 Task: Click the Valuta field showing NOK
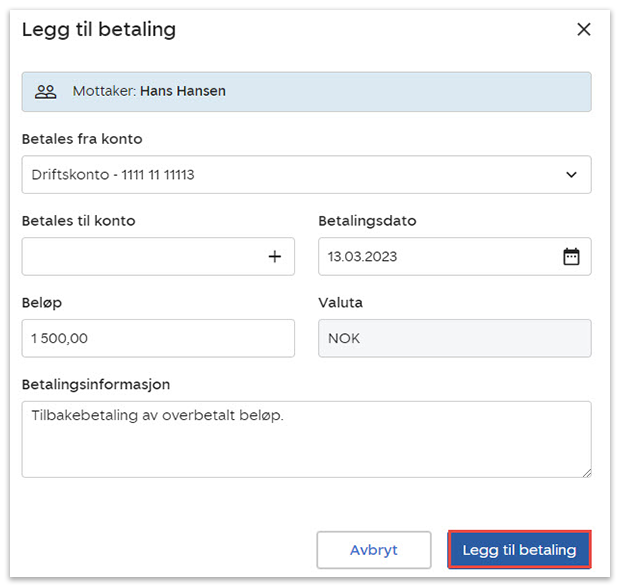(454, 339)
